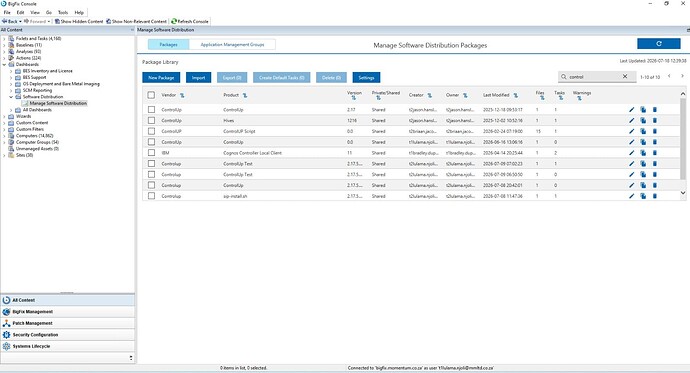Delete the sip-install.sh package

click(x=654, y=196)
